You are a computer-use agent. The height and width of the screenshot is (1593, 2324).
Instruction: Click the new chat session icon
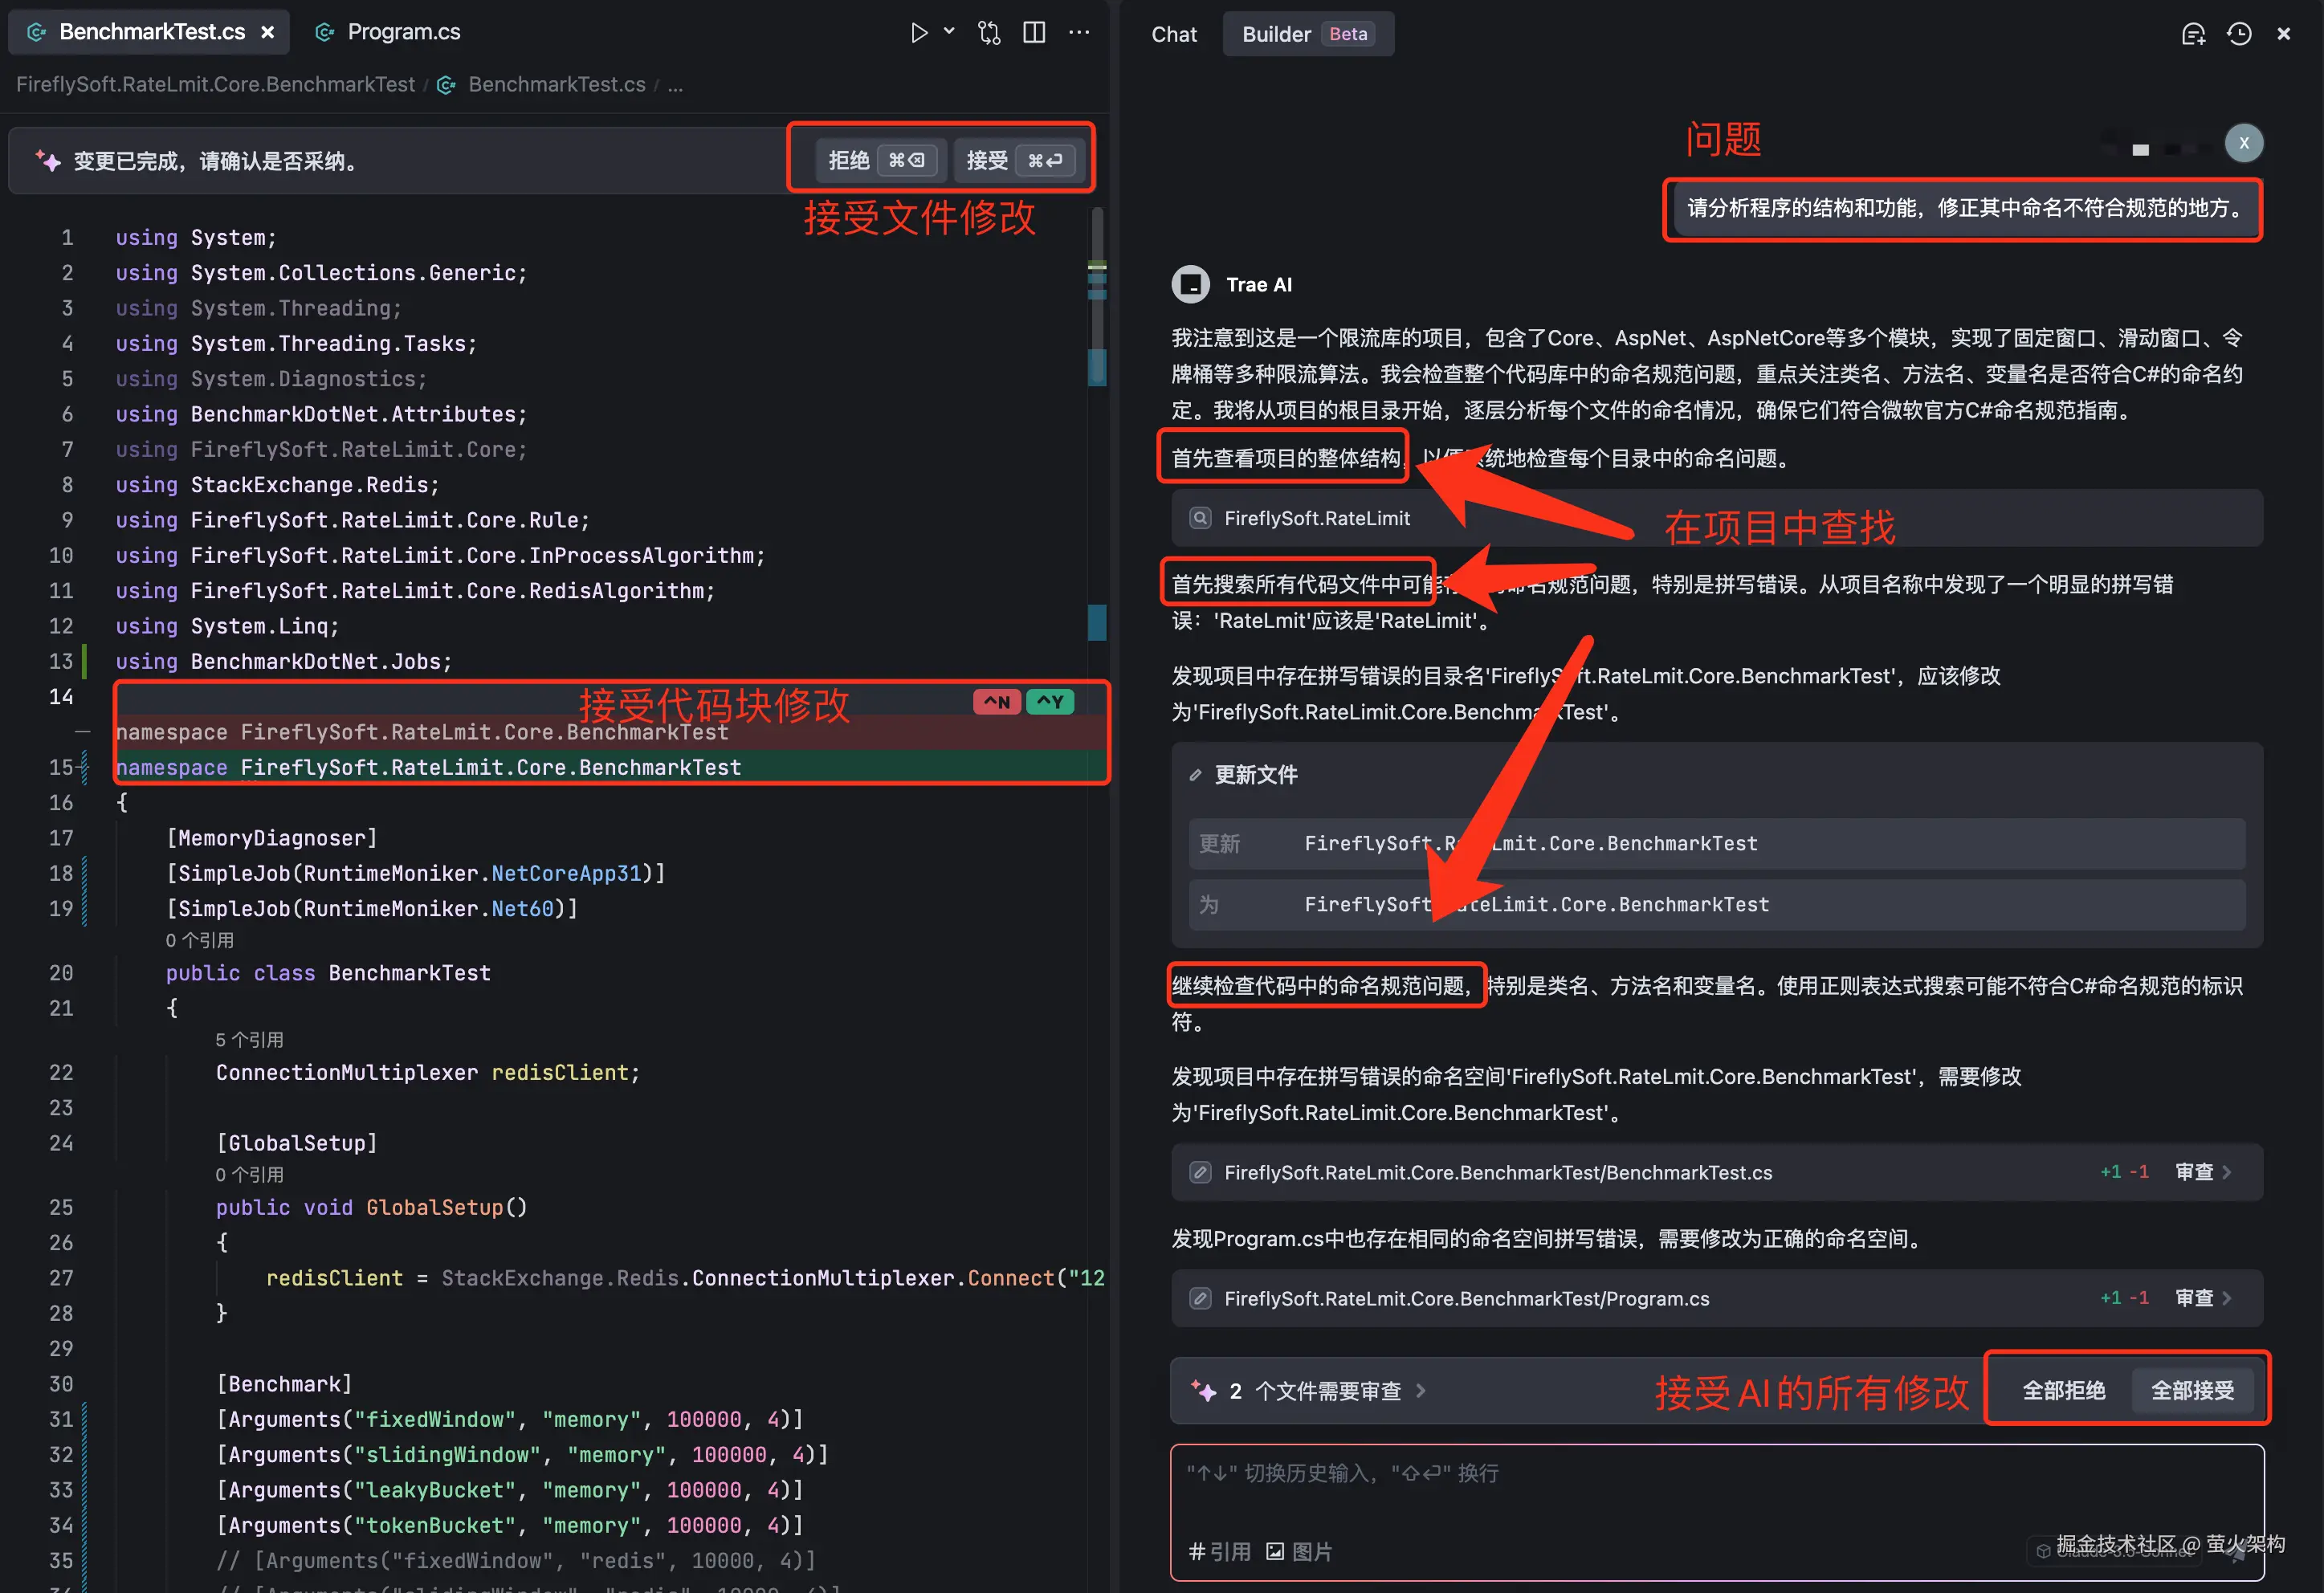[2192, 34]
